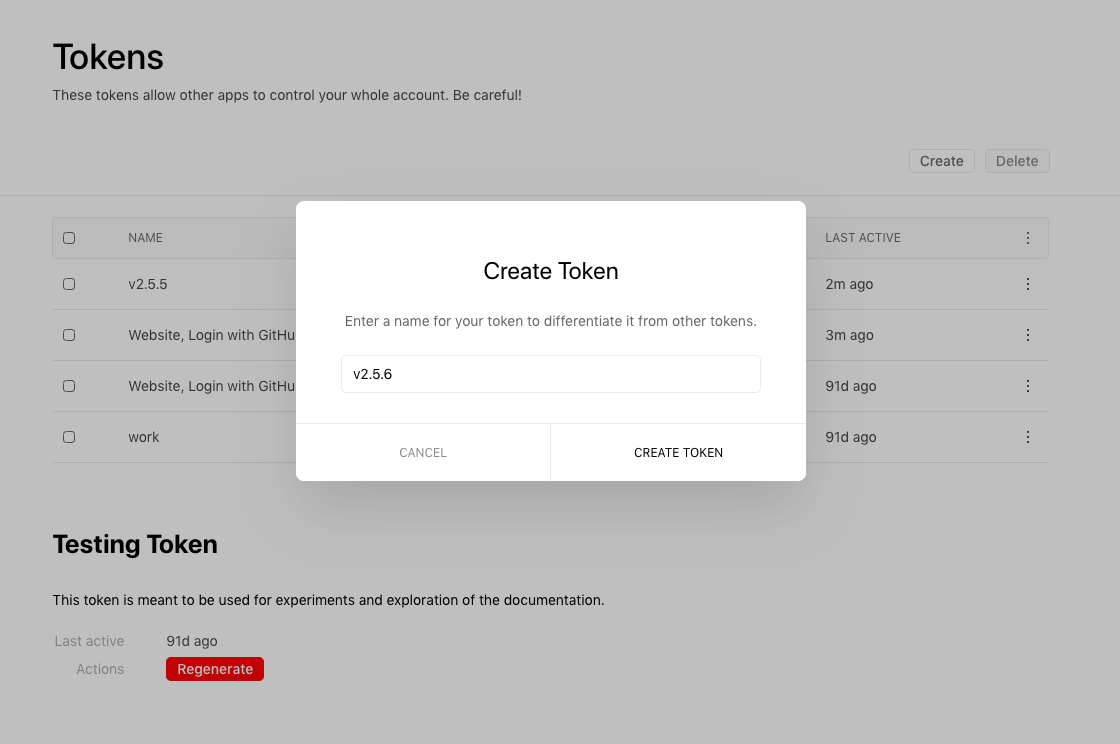Image resolution: width=1120 pixels, height=744 pixels.
Task: Check the box for the v2.5.5 token
Action: [69, 284]
